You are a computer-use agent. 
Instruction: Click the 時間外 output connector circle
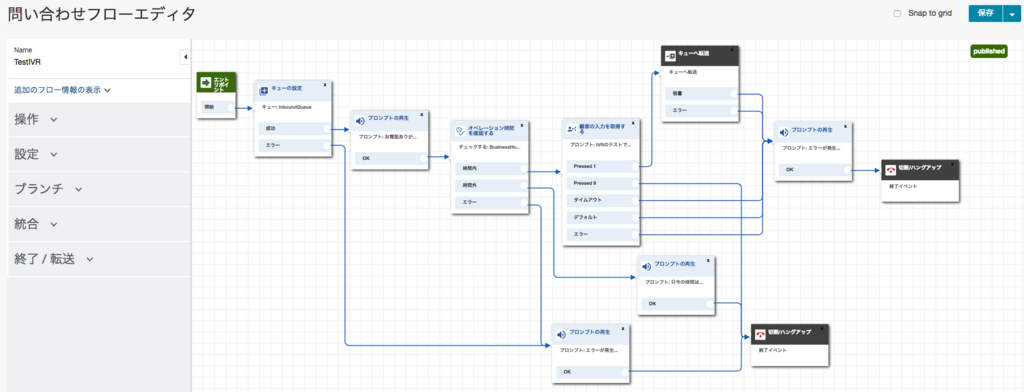click(523, 186)
